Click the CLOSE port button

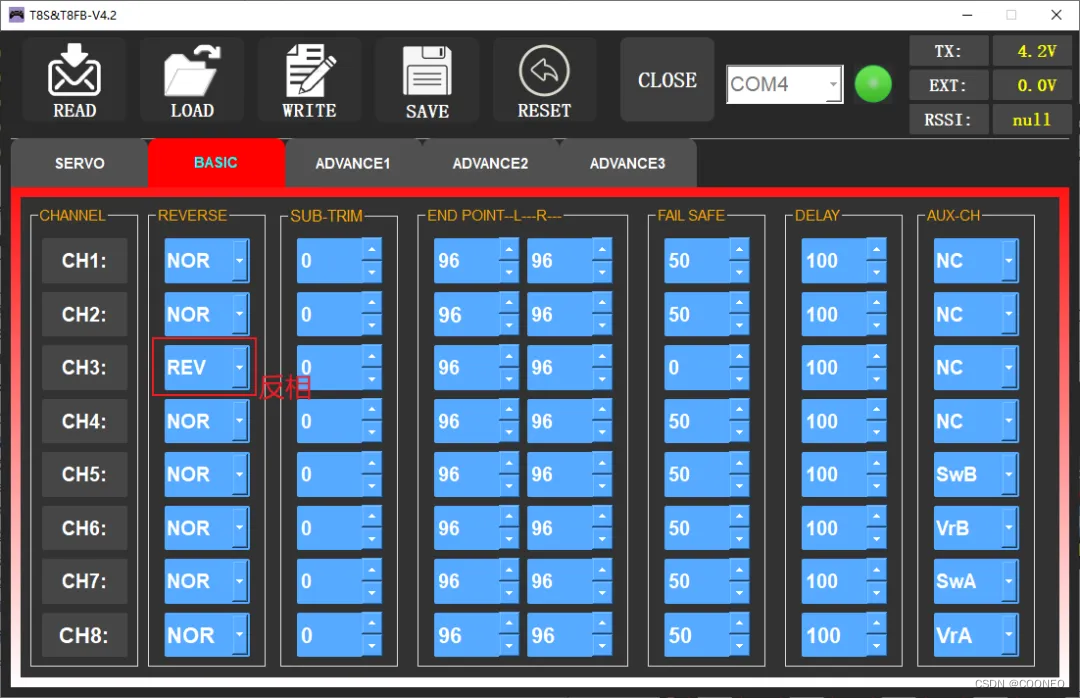pyautogui.click(x=667, y=80)
